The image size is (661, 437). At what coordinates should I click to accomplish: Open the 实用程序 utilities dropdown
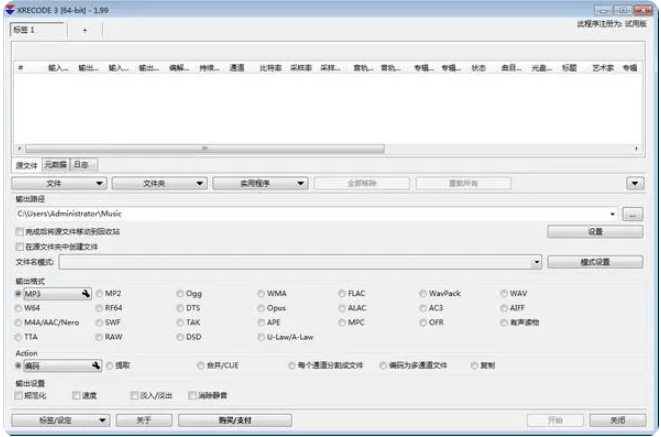pyautogui.click(x=260, y=183)
